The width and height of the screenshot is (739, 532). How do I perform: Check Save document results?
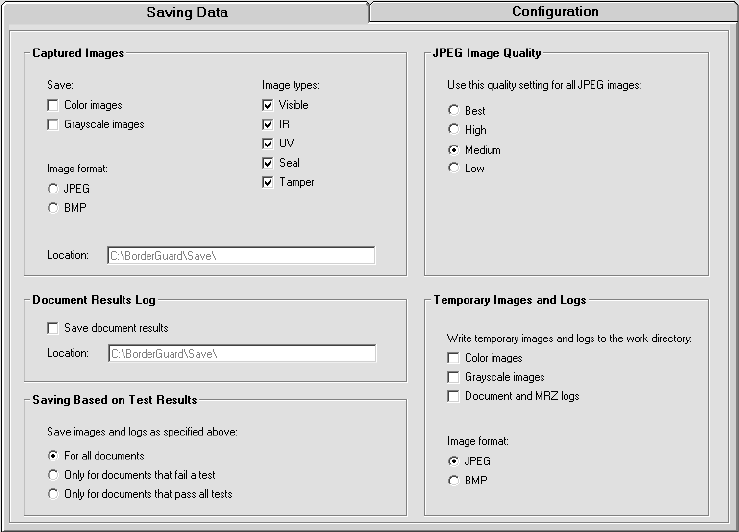tap(53, 328)
